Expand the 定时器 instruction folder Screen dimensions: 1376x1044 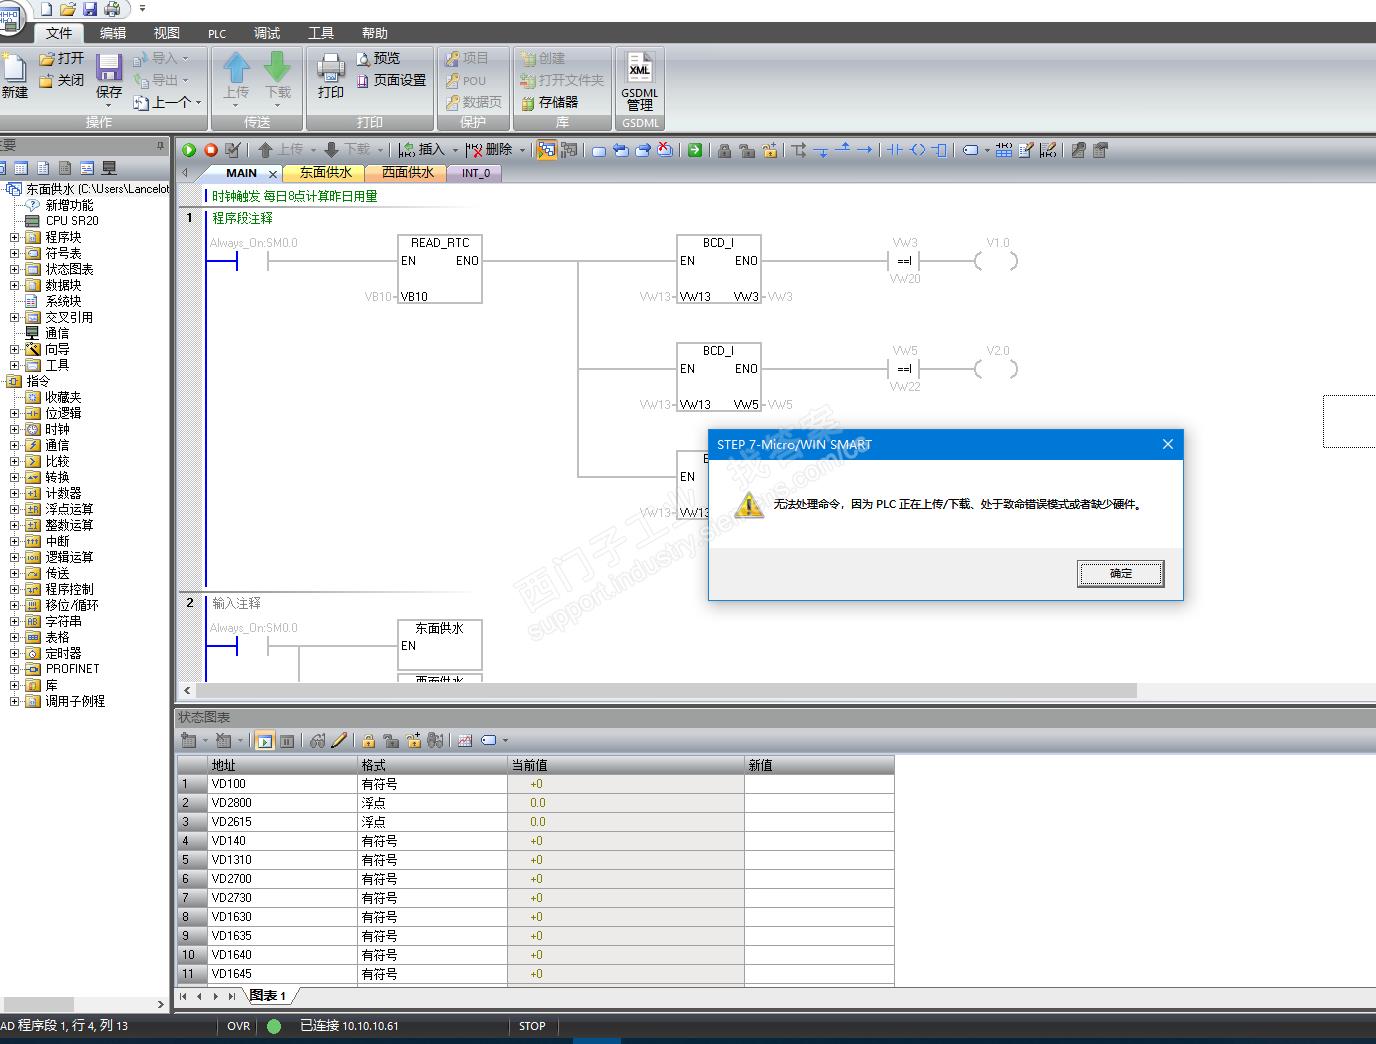click(14, 653)
